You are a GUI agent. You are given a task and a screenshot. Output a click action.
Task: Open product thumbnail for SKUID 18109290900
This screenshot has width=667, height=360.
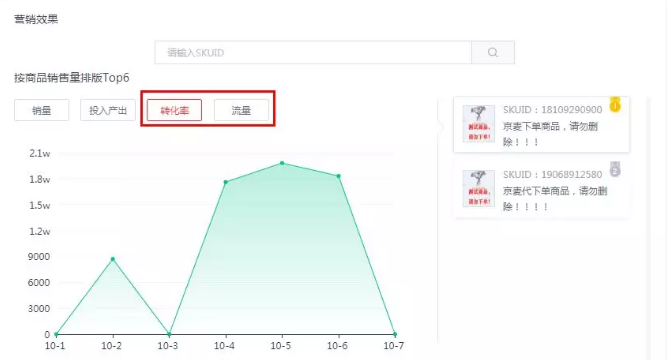point(479,123)
